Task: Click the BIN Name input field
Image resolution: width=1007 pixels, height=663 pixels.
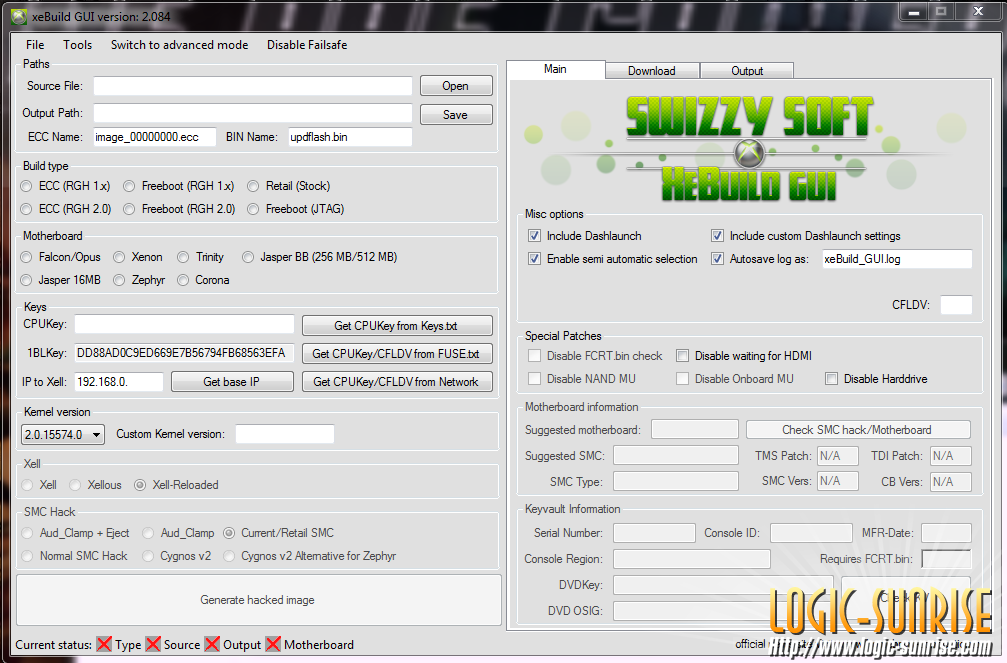Action: (x=350, y=137)
